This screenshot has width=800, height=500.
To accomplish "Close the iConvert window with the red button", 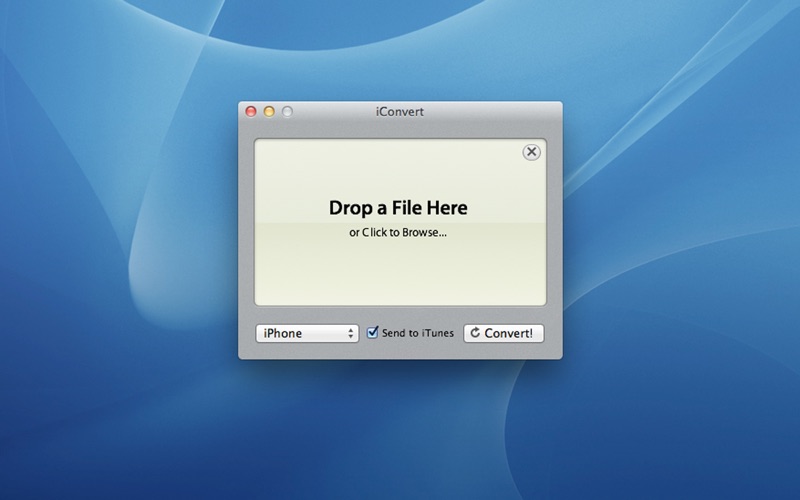I will 251,111.
